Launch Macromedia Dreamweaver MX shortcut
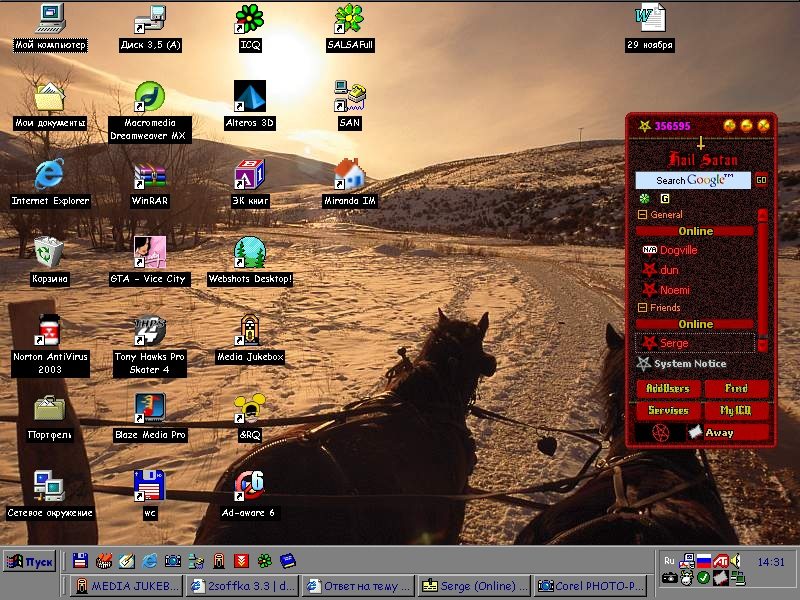The image size is (800, 600). pyautogui.click(x=150, y=98)
